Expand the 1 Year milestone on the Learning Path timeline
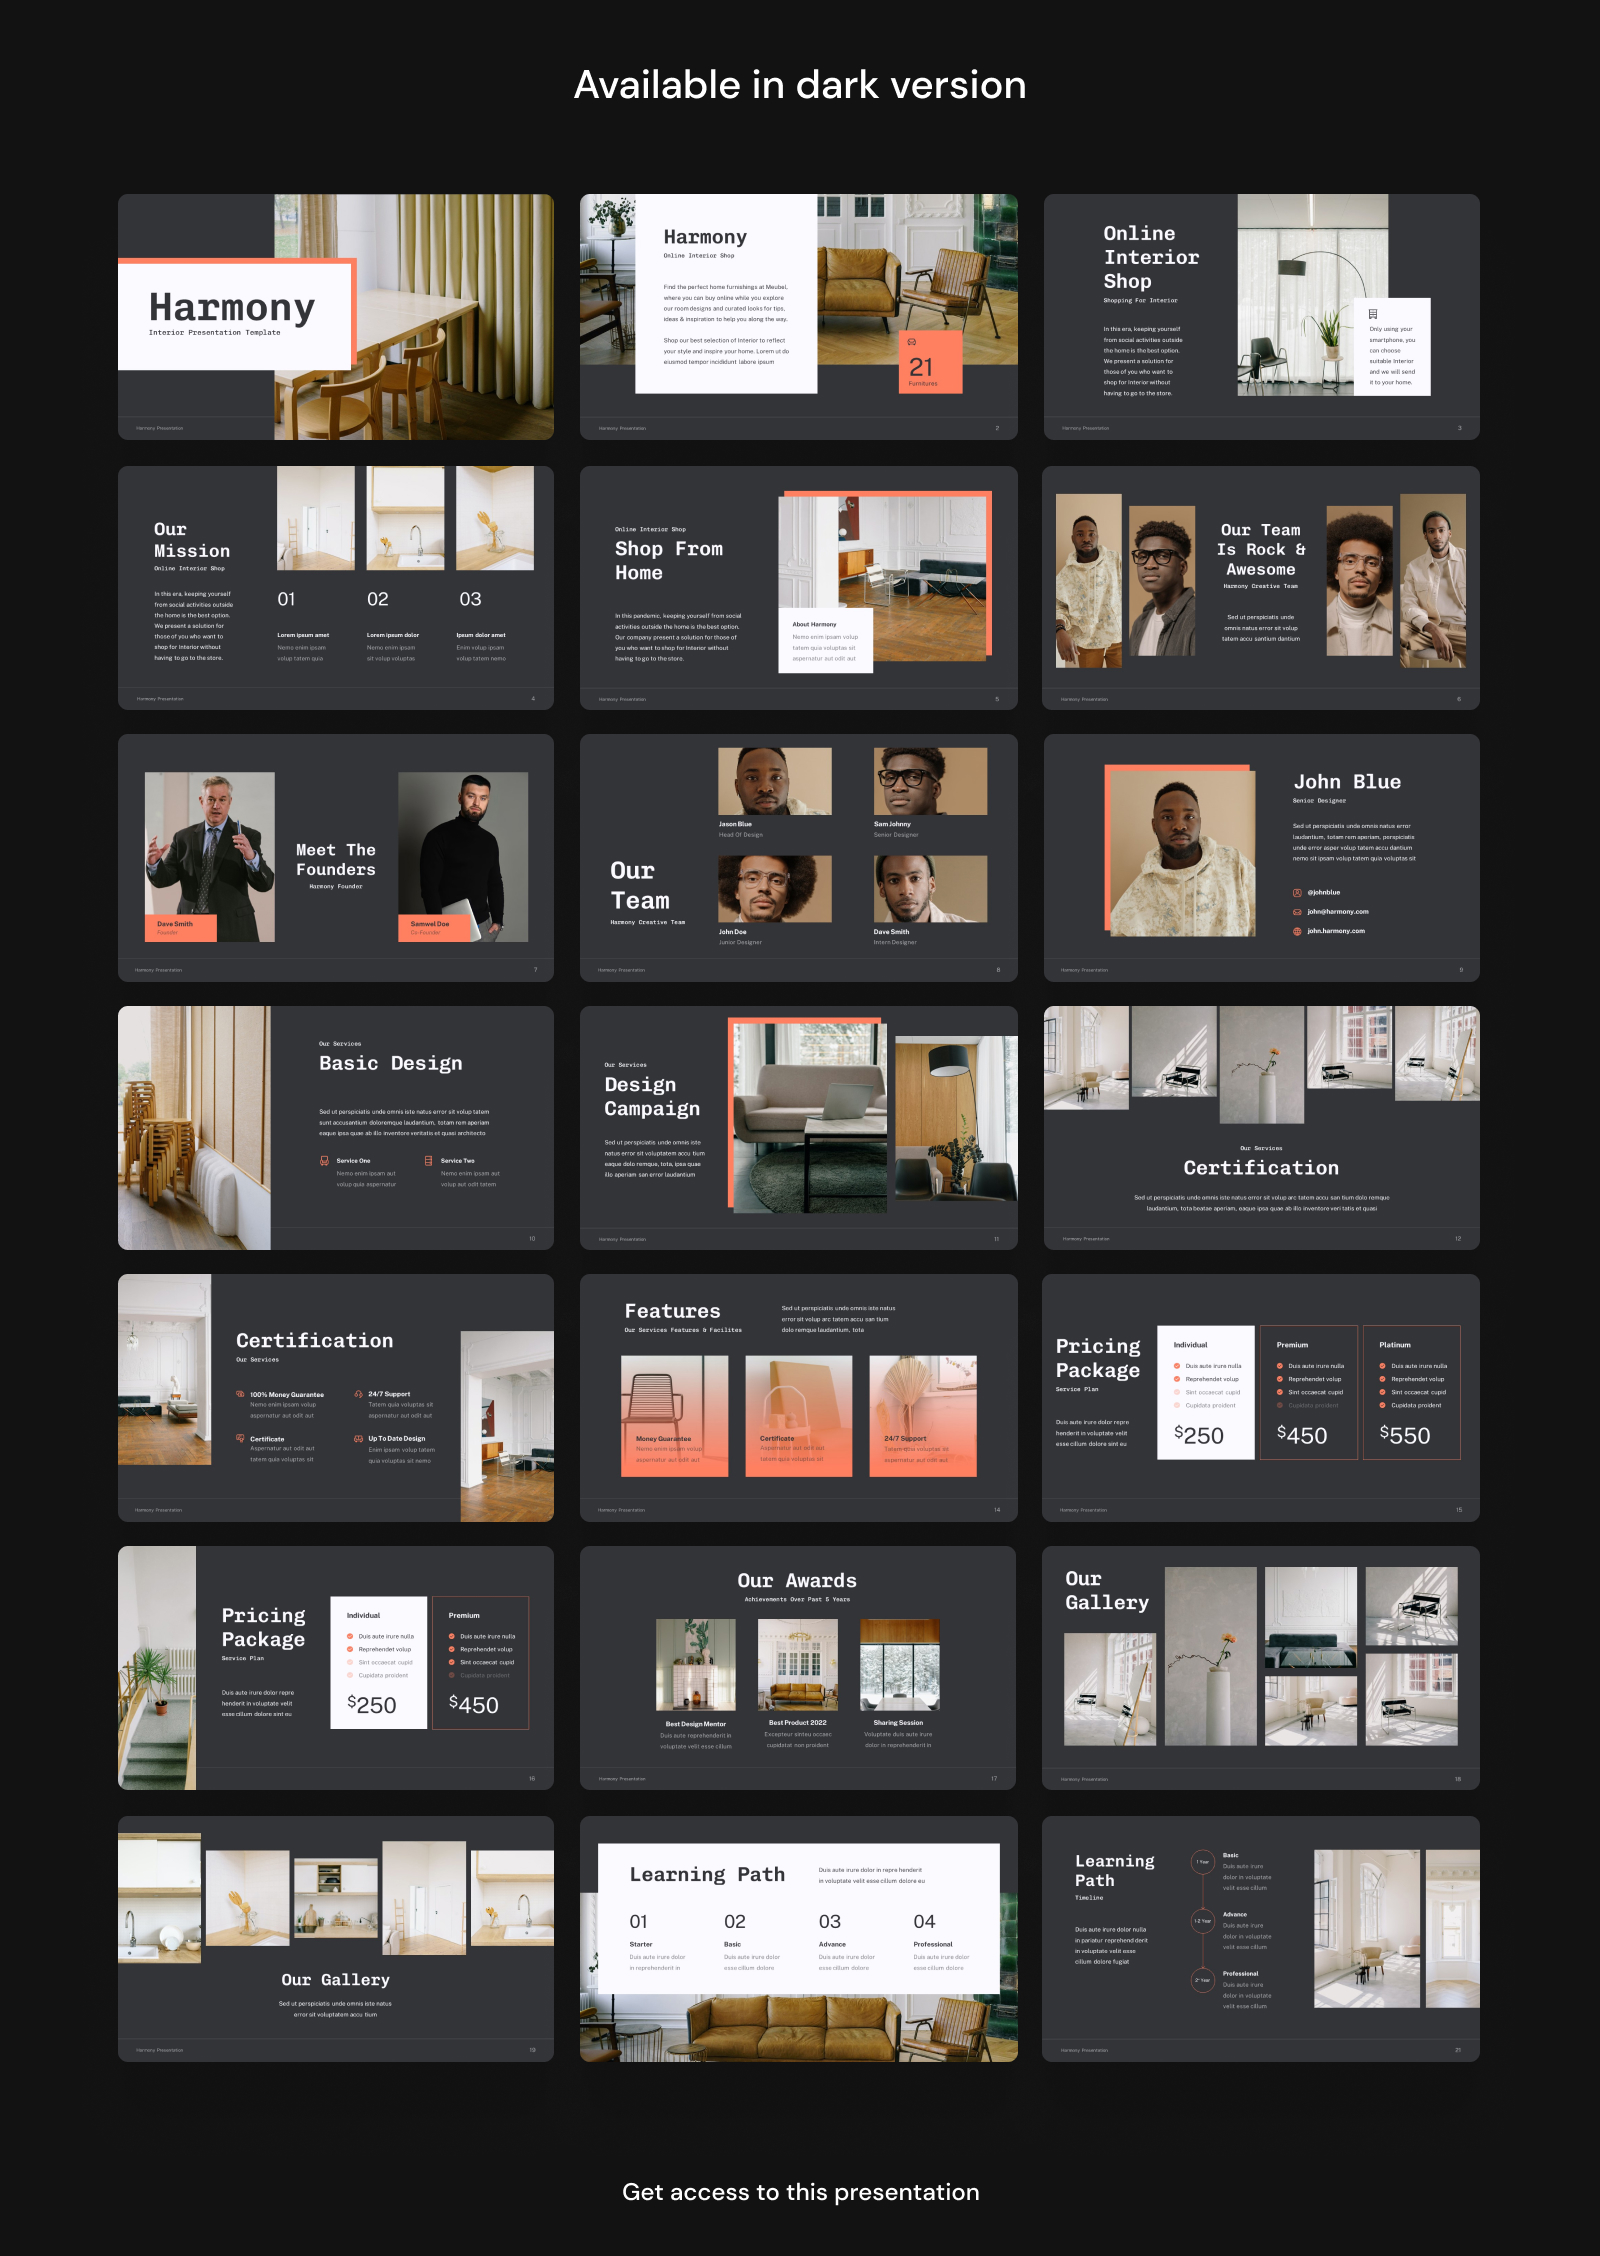 (1203, 1862)
